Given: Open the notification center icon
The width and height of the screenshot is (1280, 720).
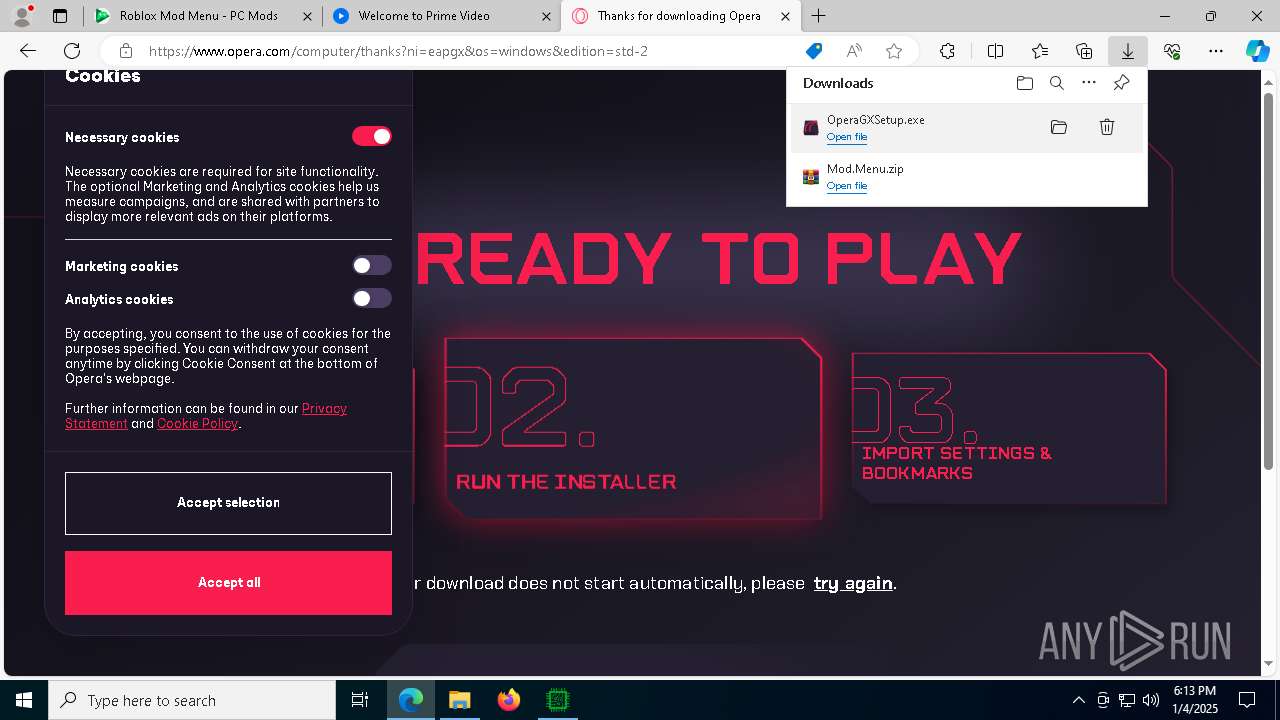Looking at the screenshot, I should click(x=1247, y=700).
